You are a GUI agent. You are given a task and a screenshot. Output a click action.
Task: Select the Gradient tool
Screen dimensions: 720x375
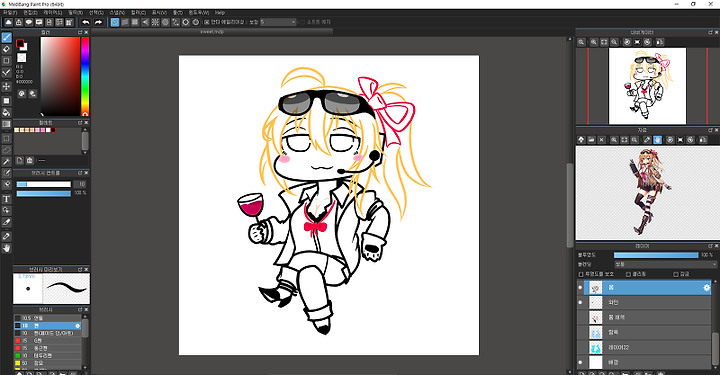coord(6,124)
